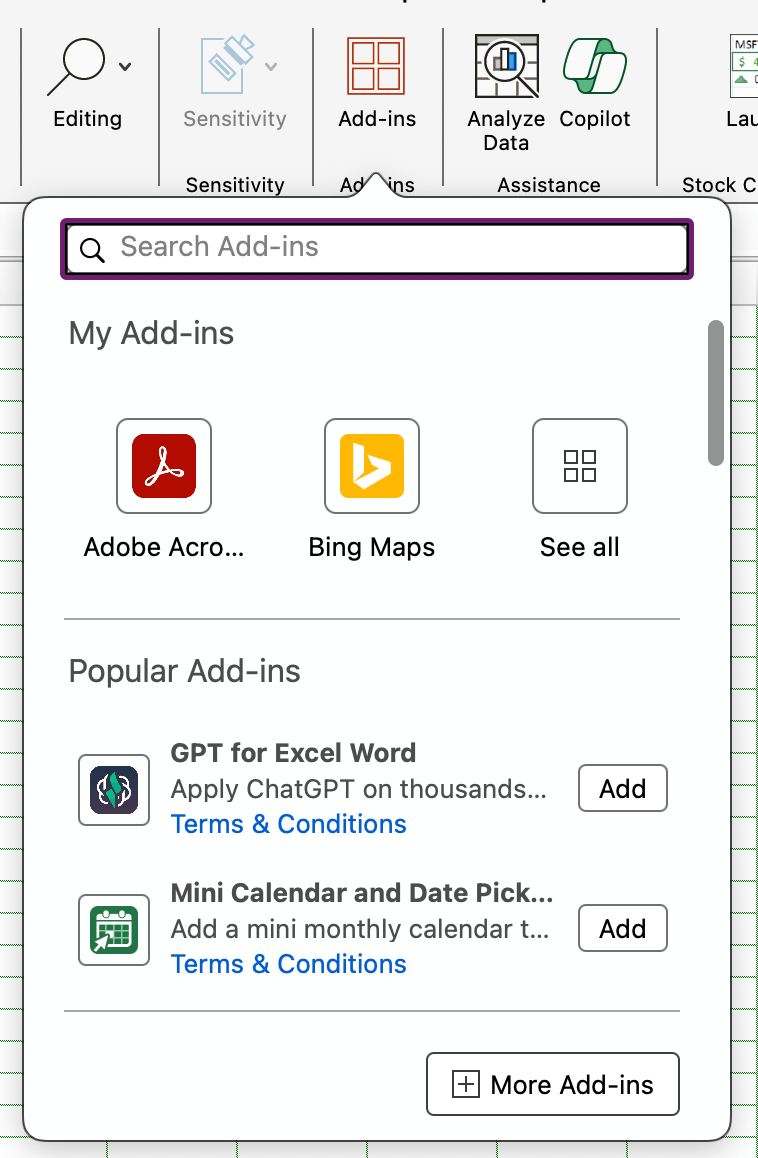The width and height of the screenshot is (758, 1158).
Task: Open Copilot from the ribbon
Action: (595, 68)
